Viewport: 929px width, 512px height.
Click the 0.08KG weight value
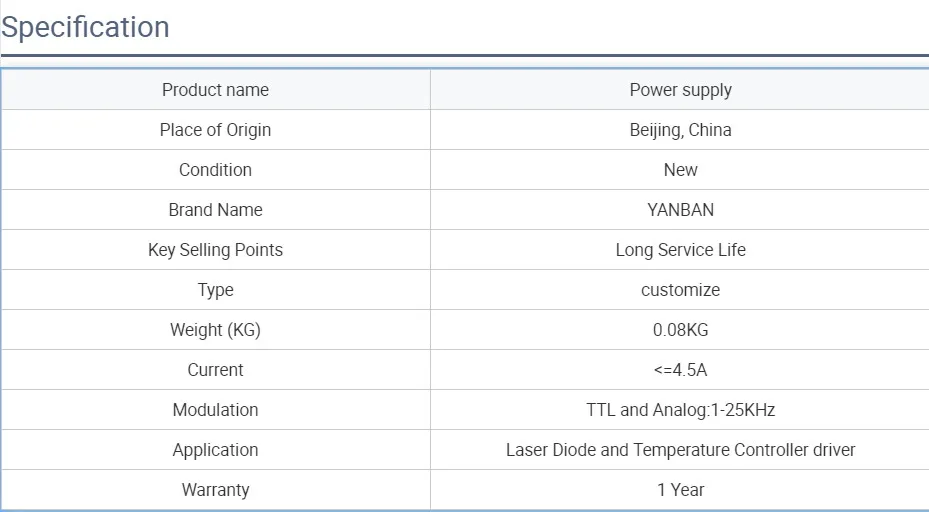tap(680, 329)
